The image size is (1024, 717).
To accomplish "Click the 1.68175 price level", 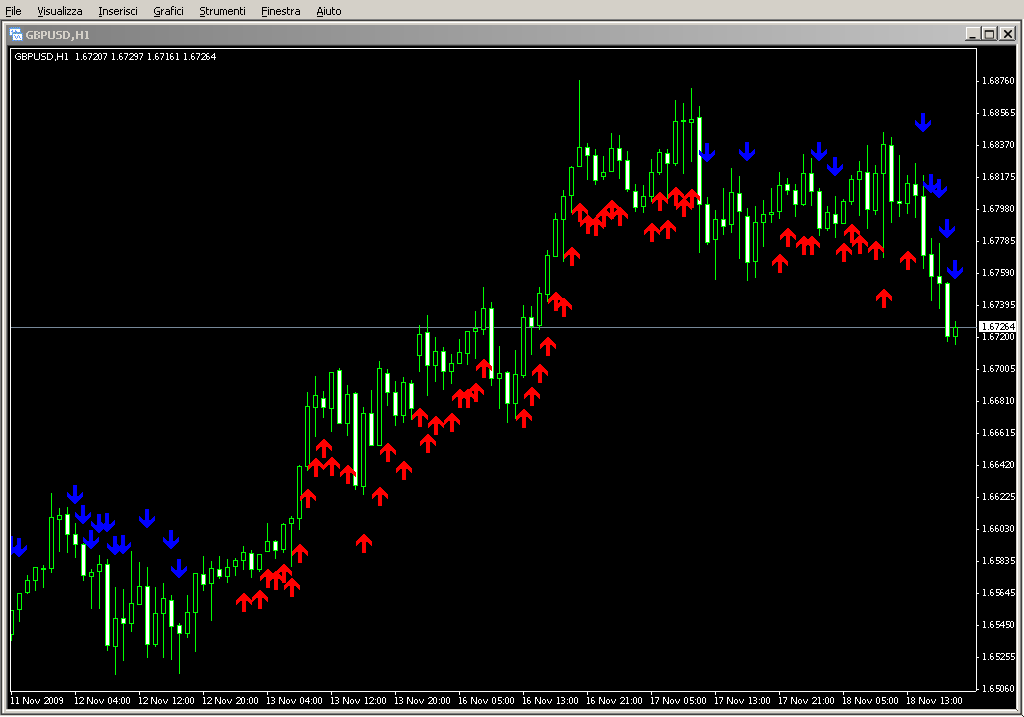I will click(999, 177).
